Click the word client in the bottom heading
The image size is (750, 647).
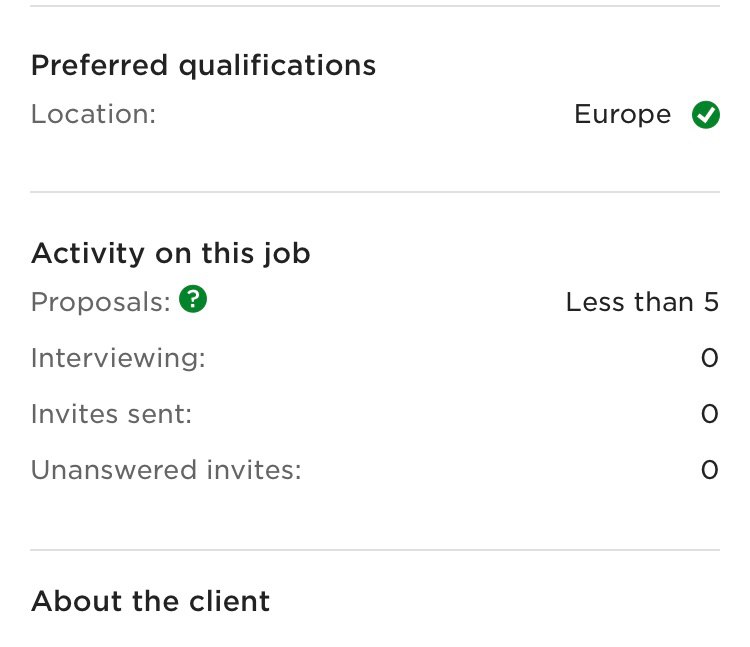pos(230,601)
